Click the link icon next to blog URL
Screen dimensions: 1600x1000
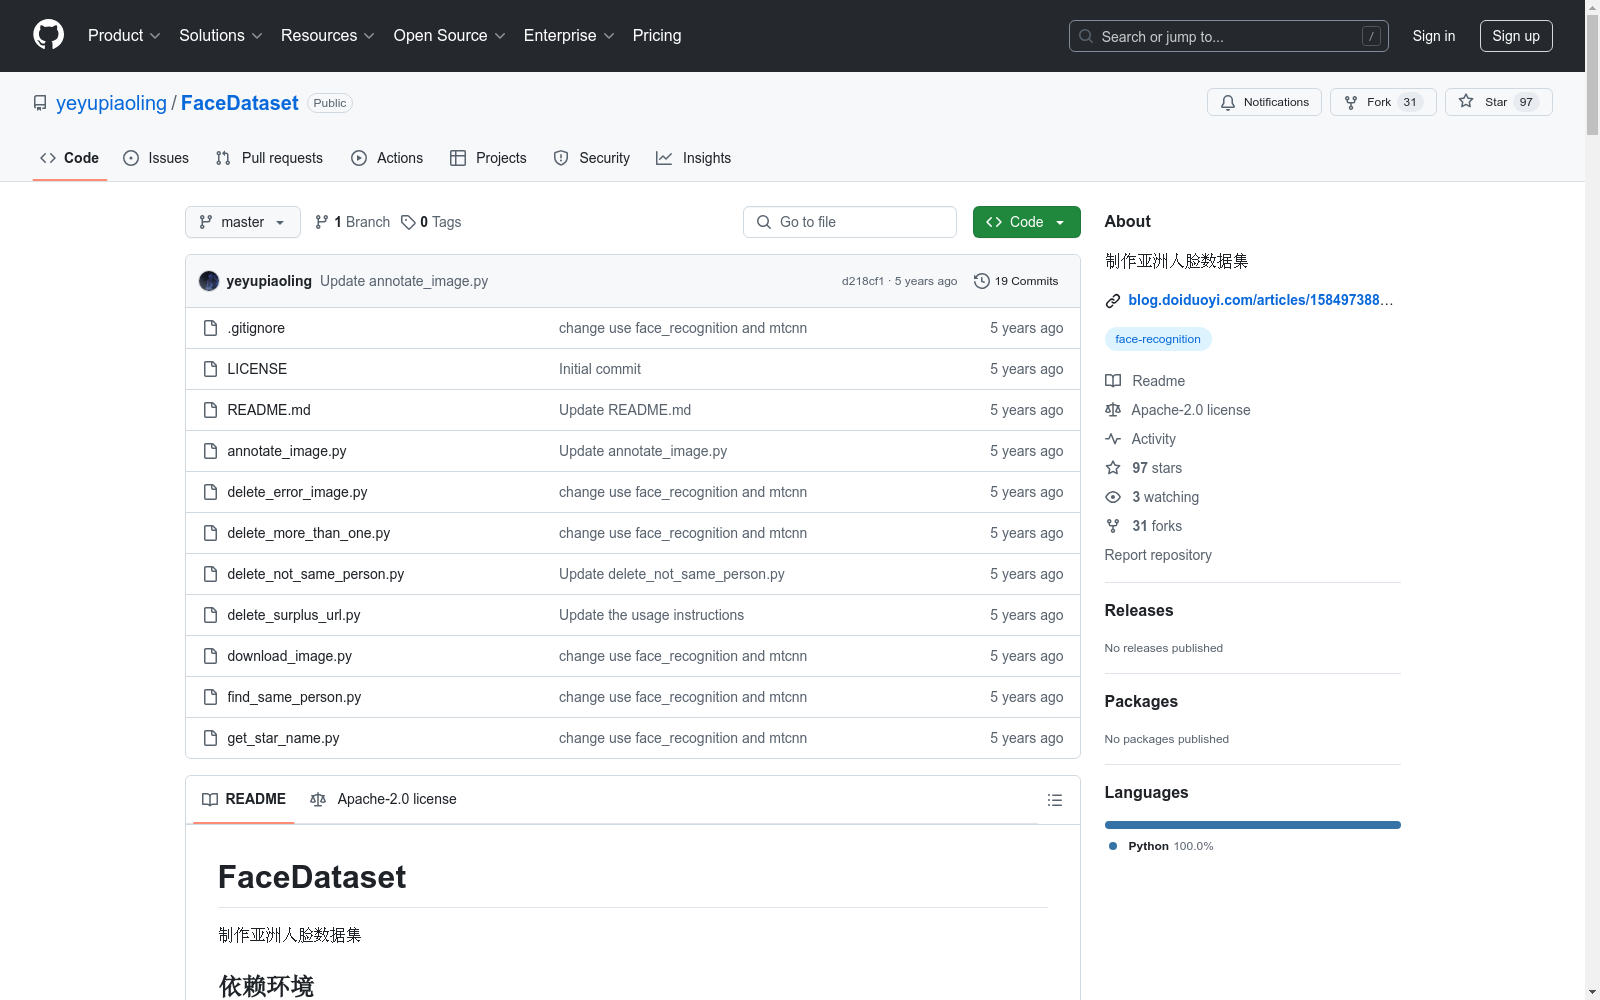coord(1113,301)
